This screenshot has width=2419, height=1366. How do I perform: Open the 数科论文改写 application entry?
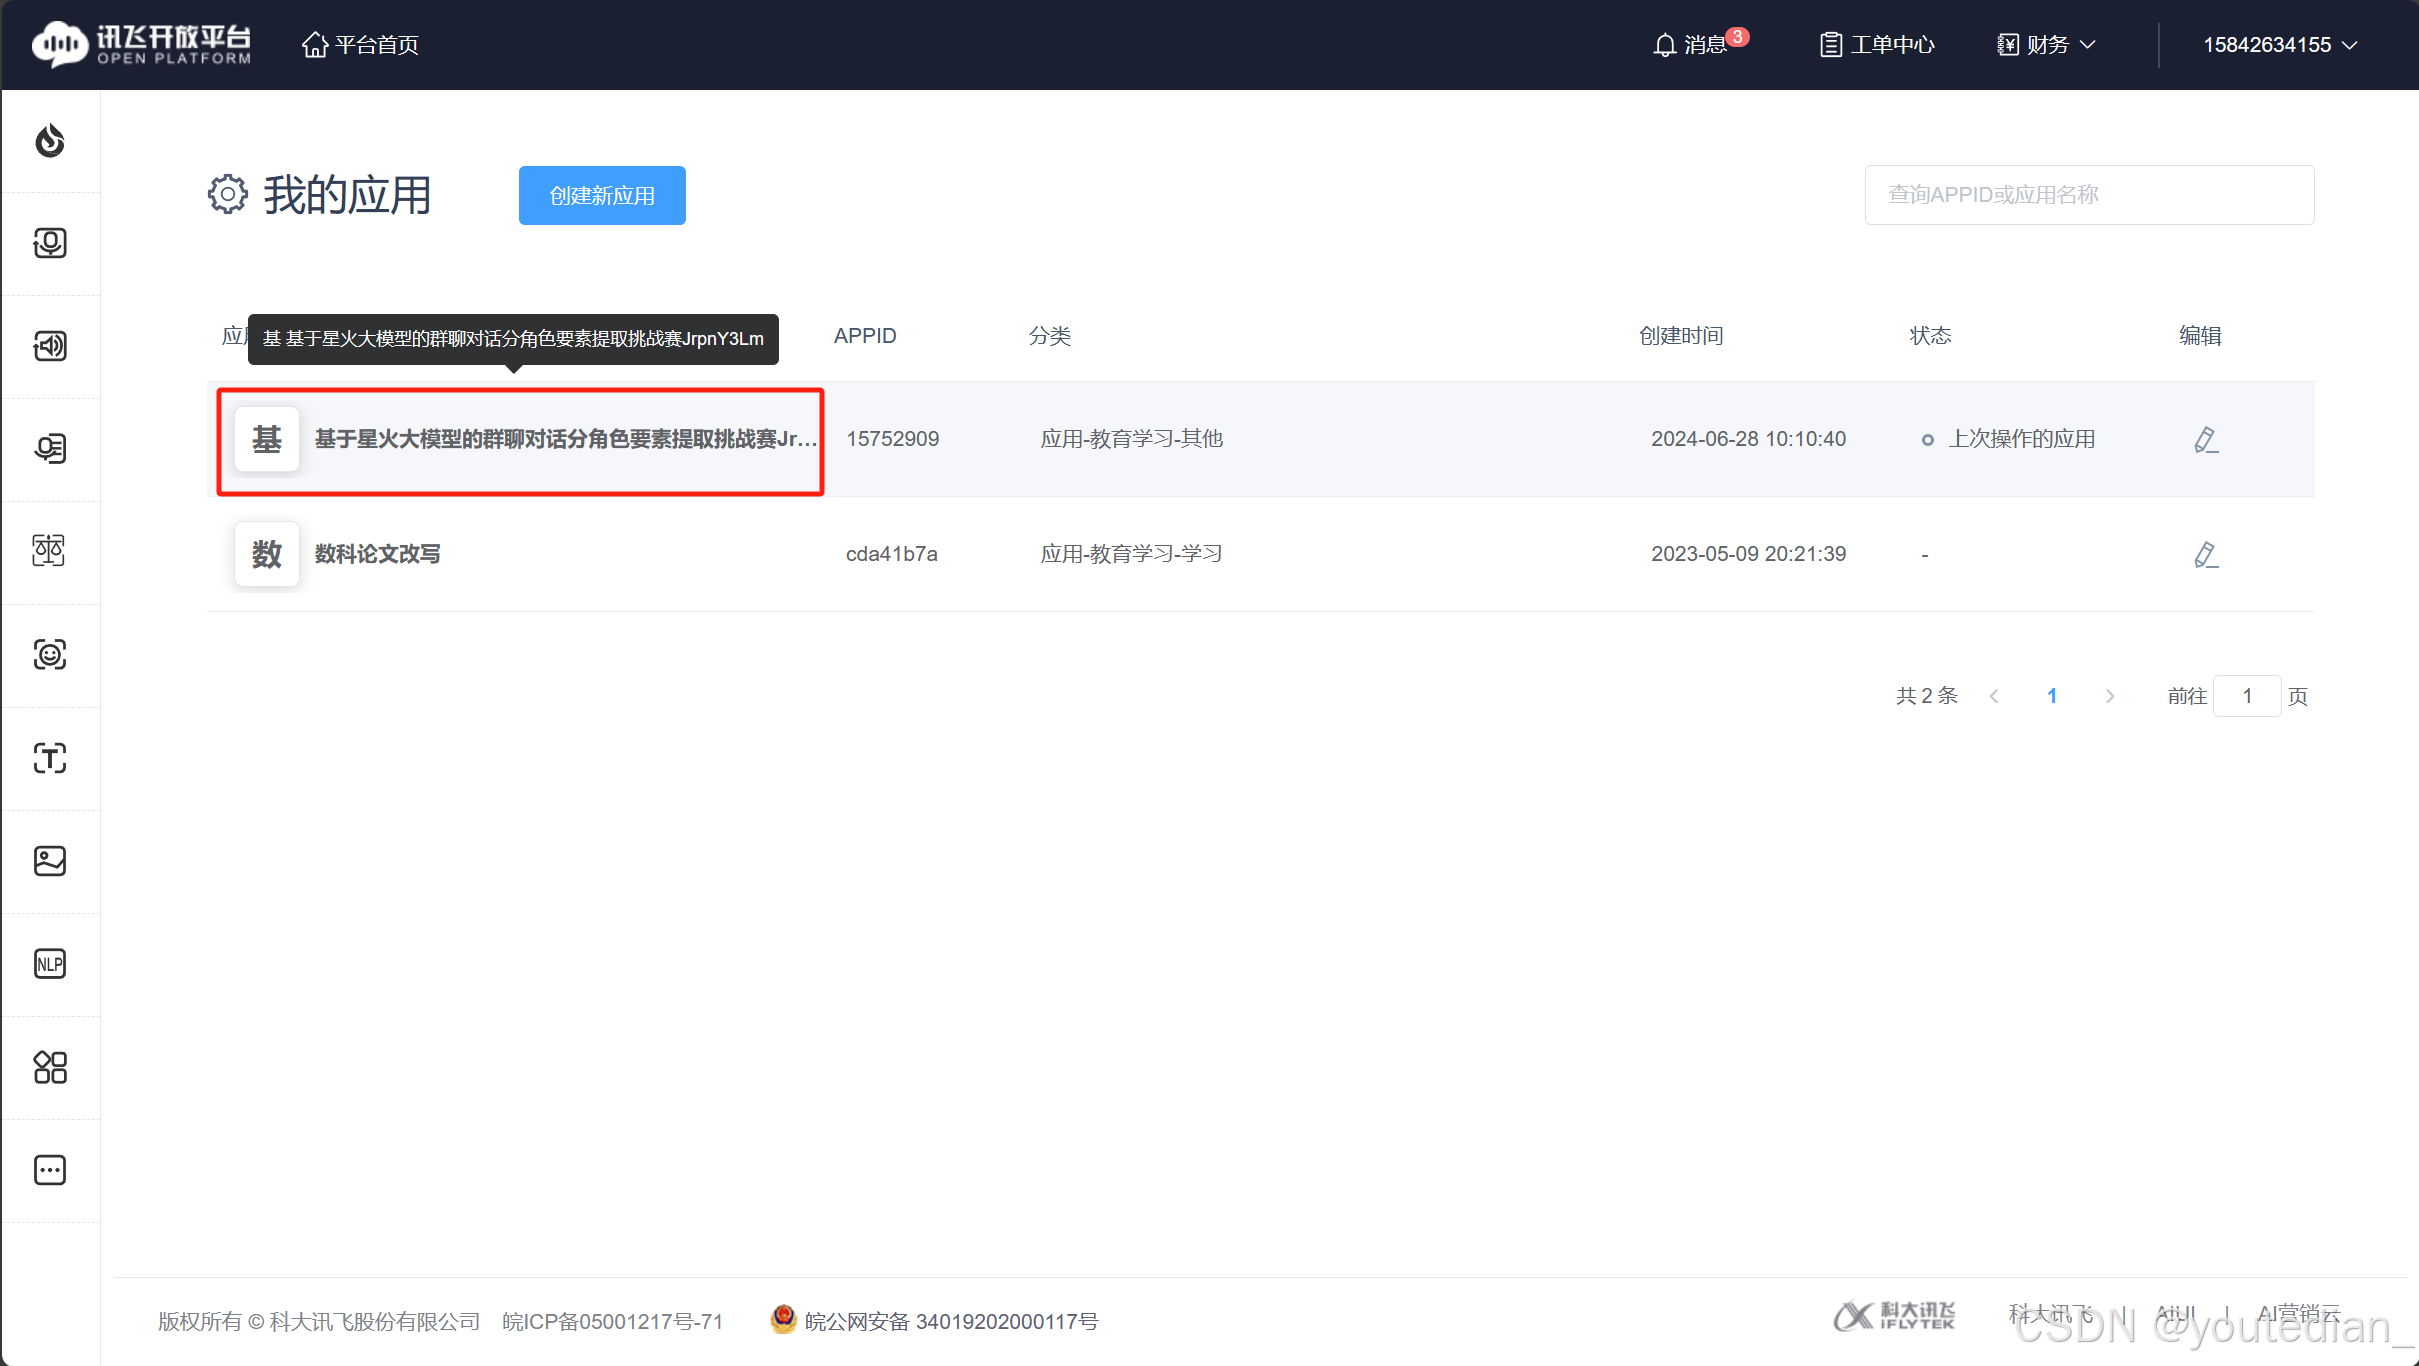click(376, 553)
